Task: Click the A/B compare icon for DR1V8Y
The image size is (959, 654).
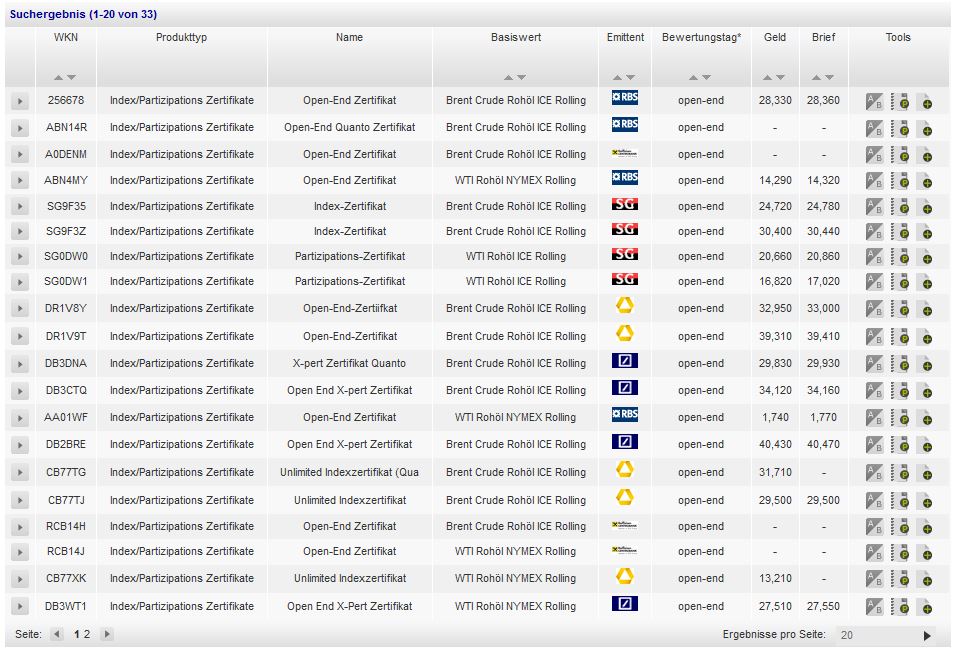Action: [874, 309]
